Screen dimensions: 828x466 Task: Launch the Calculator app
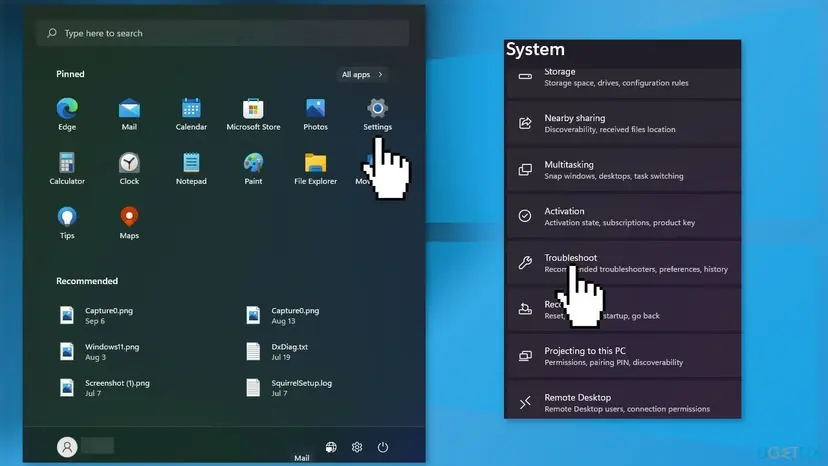click(x=67, y=169)
